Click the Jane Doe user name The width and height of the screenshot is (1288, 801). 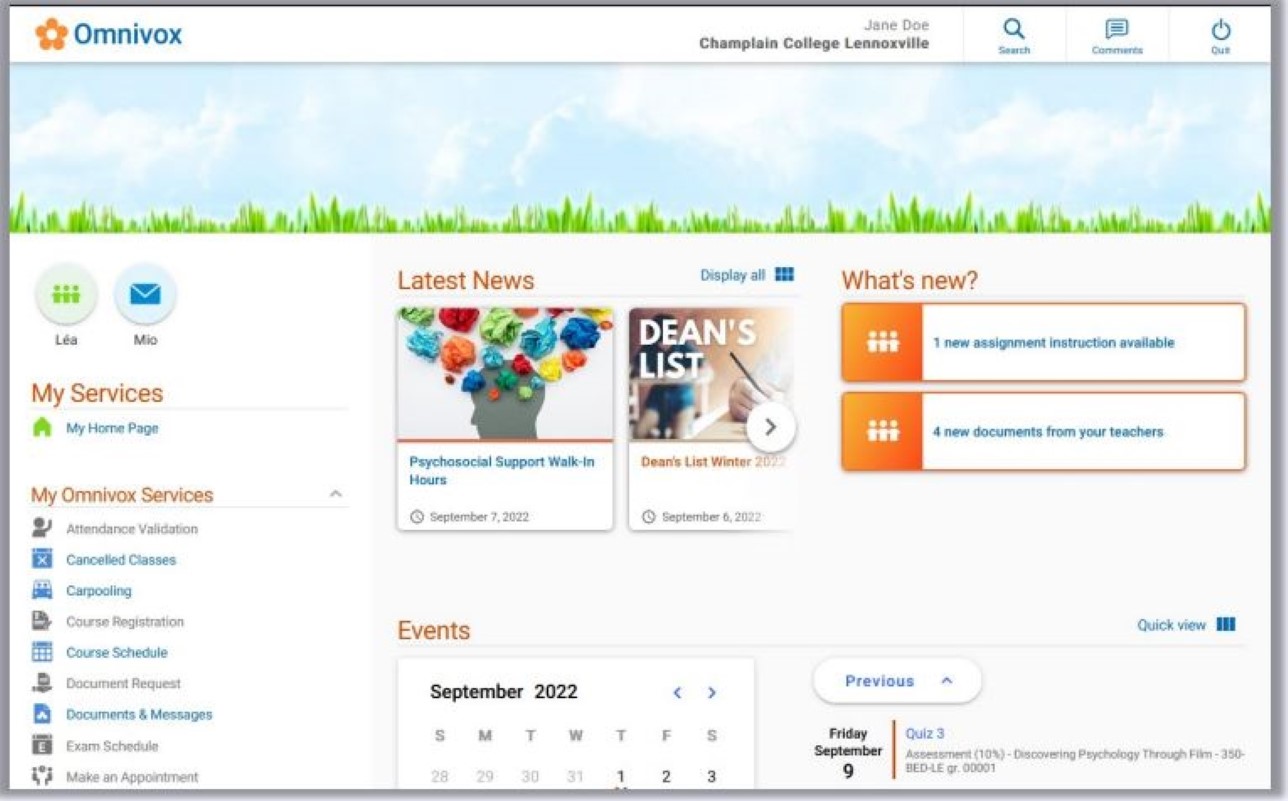point(896,25)
